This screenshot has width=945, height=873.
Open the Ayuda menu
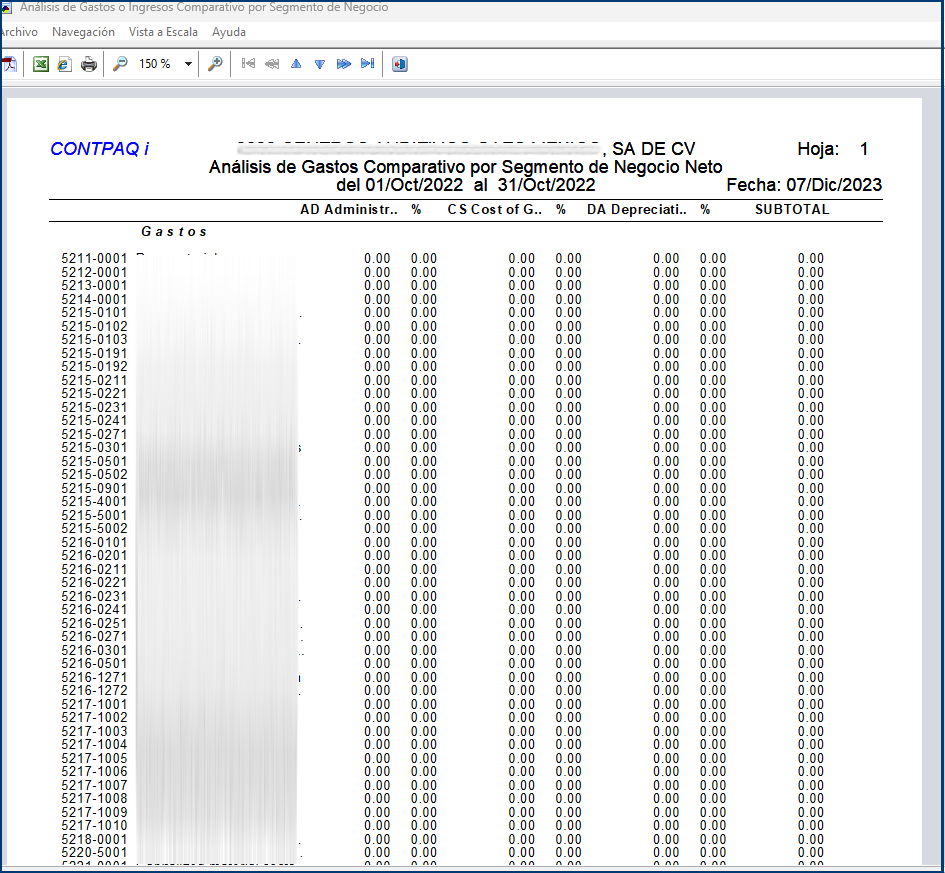229,32
